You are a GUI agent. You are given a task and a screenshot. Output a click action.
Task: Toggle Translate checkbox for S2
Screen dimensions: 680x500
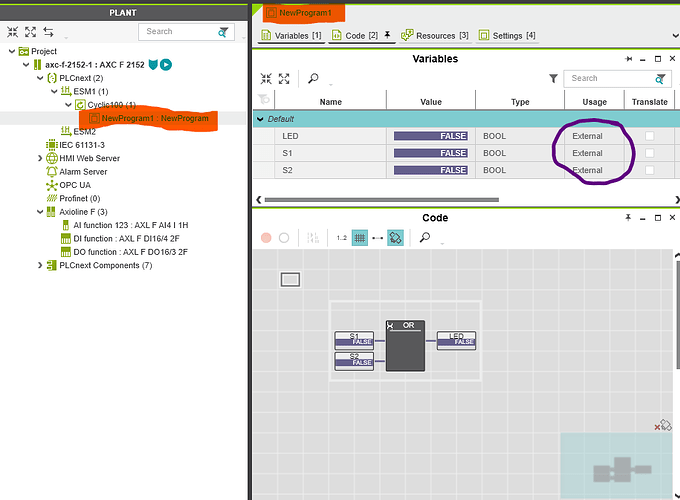[x=649, y=170]
